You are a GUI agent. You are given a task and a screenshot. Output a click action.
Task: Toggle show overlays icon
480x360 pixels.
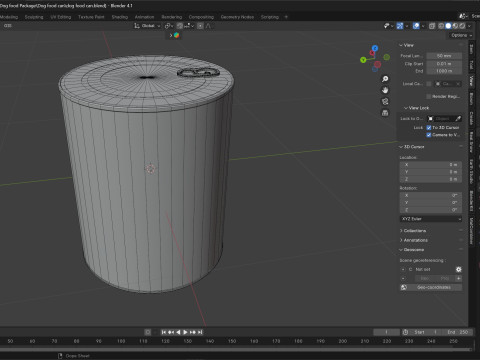[416, 26]
